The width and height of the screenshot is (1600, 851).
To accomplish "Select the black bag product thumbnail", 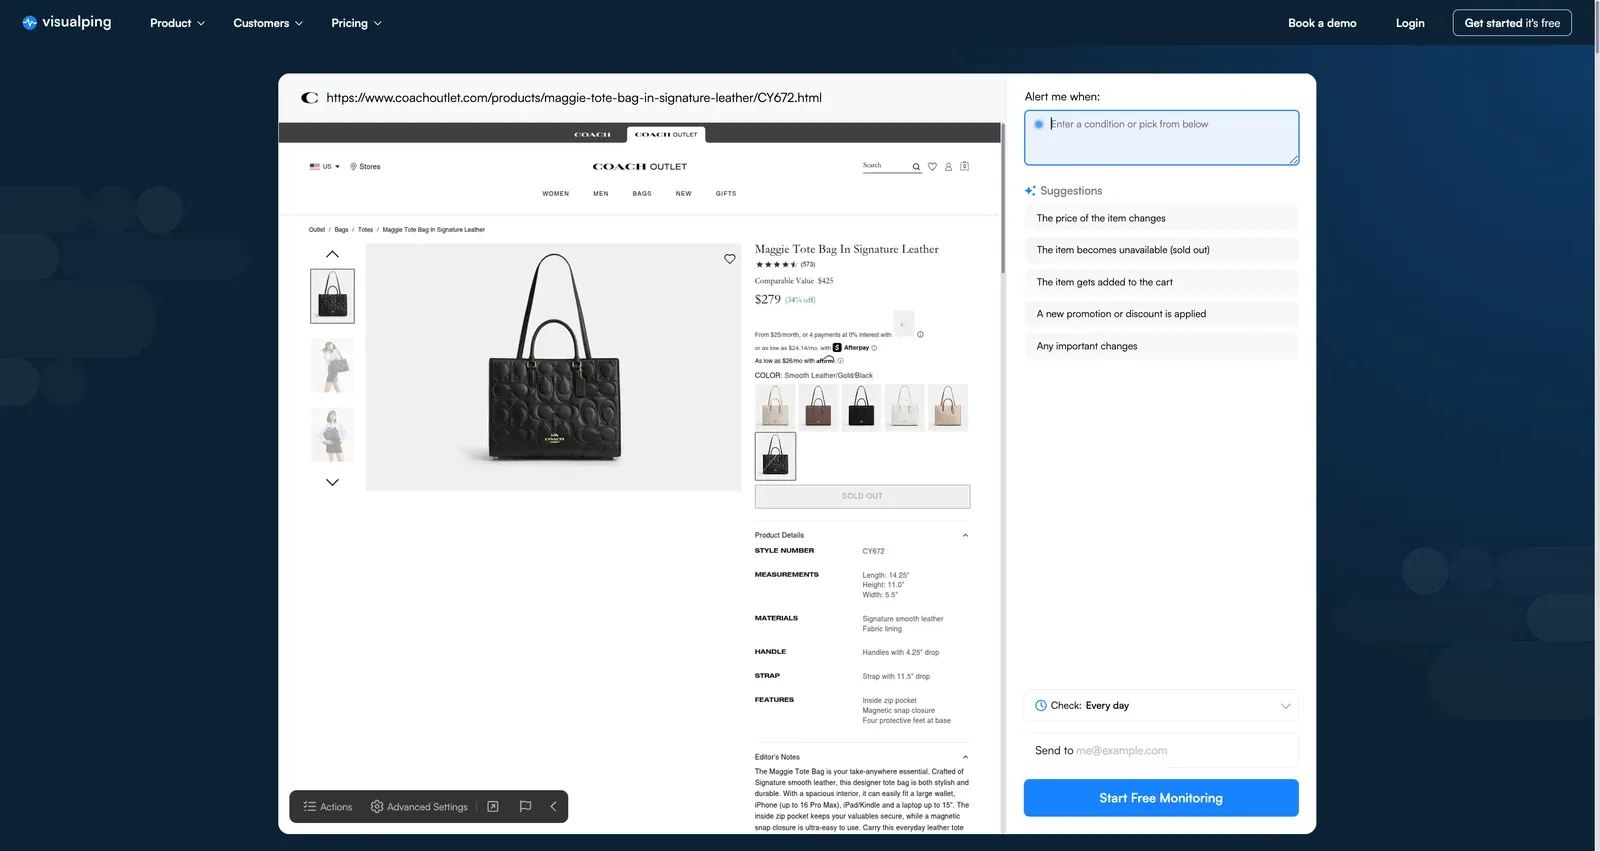I will click(x=332, y=296).
